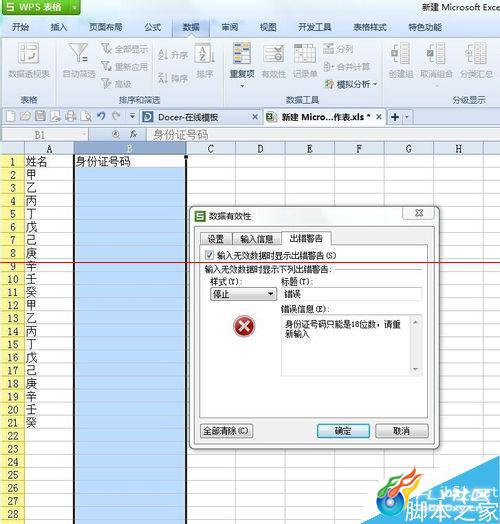The image size is (500, 524).
Task: Switch to the 设置 tab
Action: [x=216, y=239]
